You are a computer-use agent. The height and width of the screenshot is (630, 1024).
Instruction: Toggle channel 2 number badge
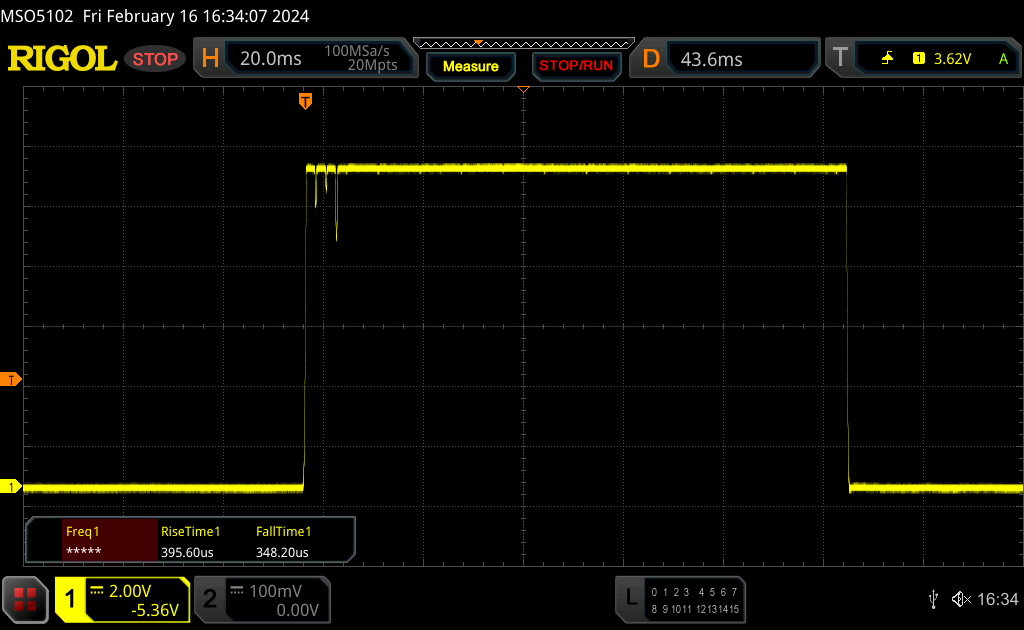click(210, 599)
